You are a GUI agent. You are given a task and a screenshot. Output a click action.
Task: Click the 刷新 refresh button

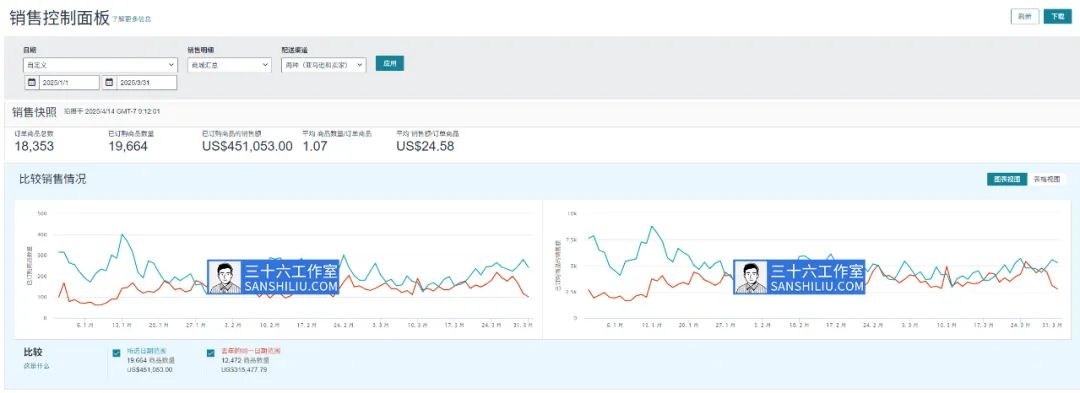pos(1025,17)
